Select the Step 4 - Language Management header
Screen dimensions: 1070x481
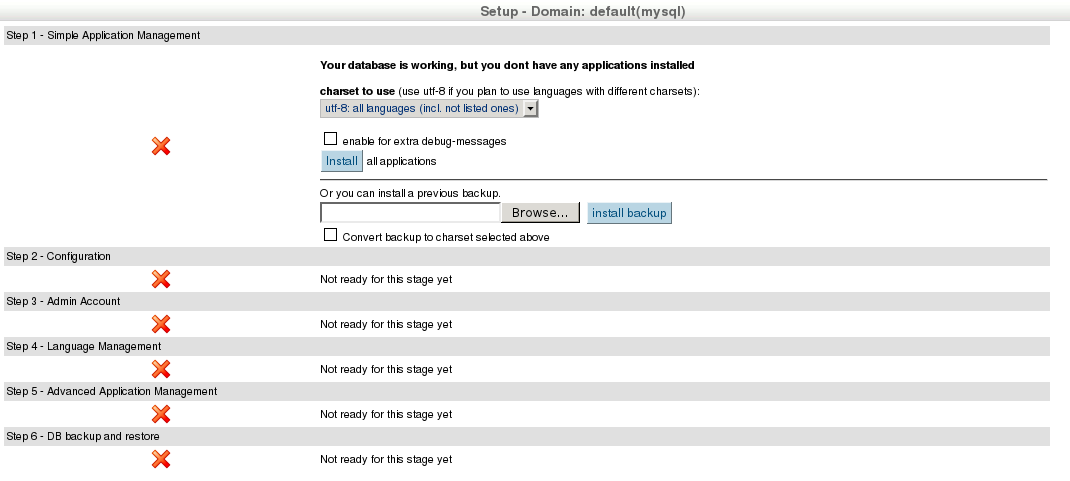(84, 346)
